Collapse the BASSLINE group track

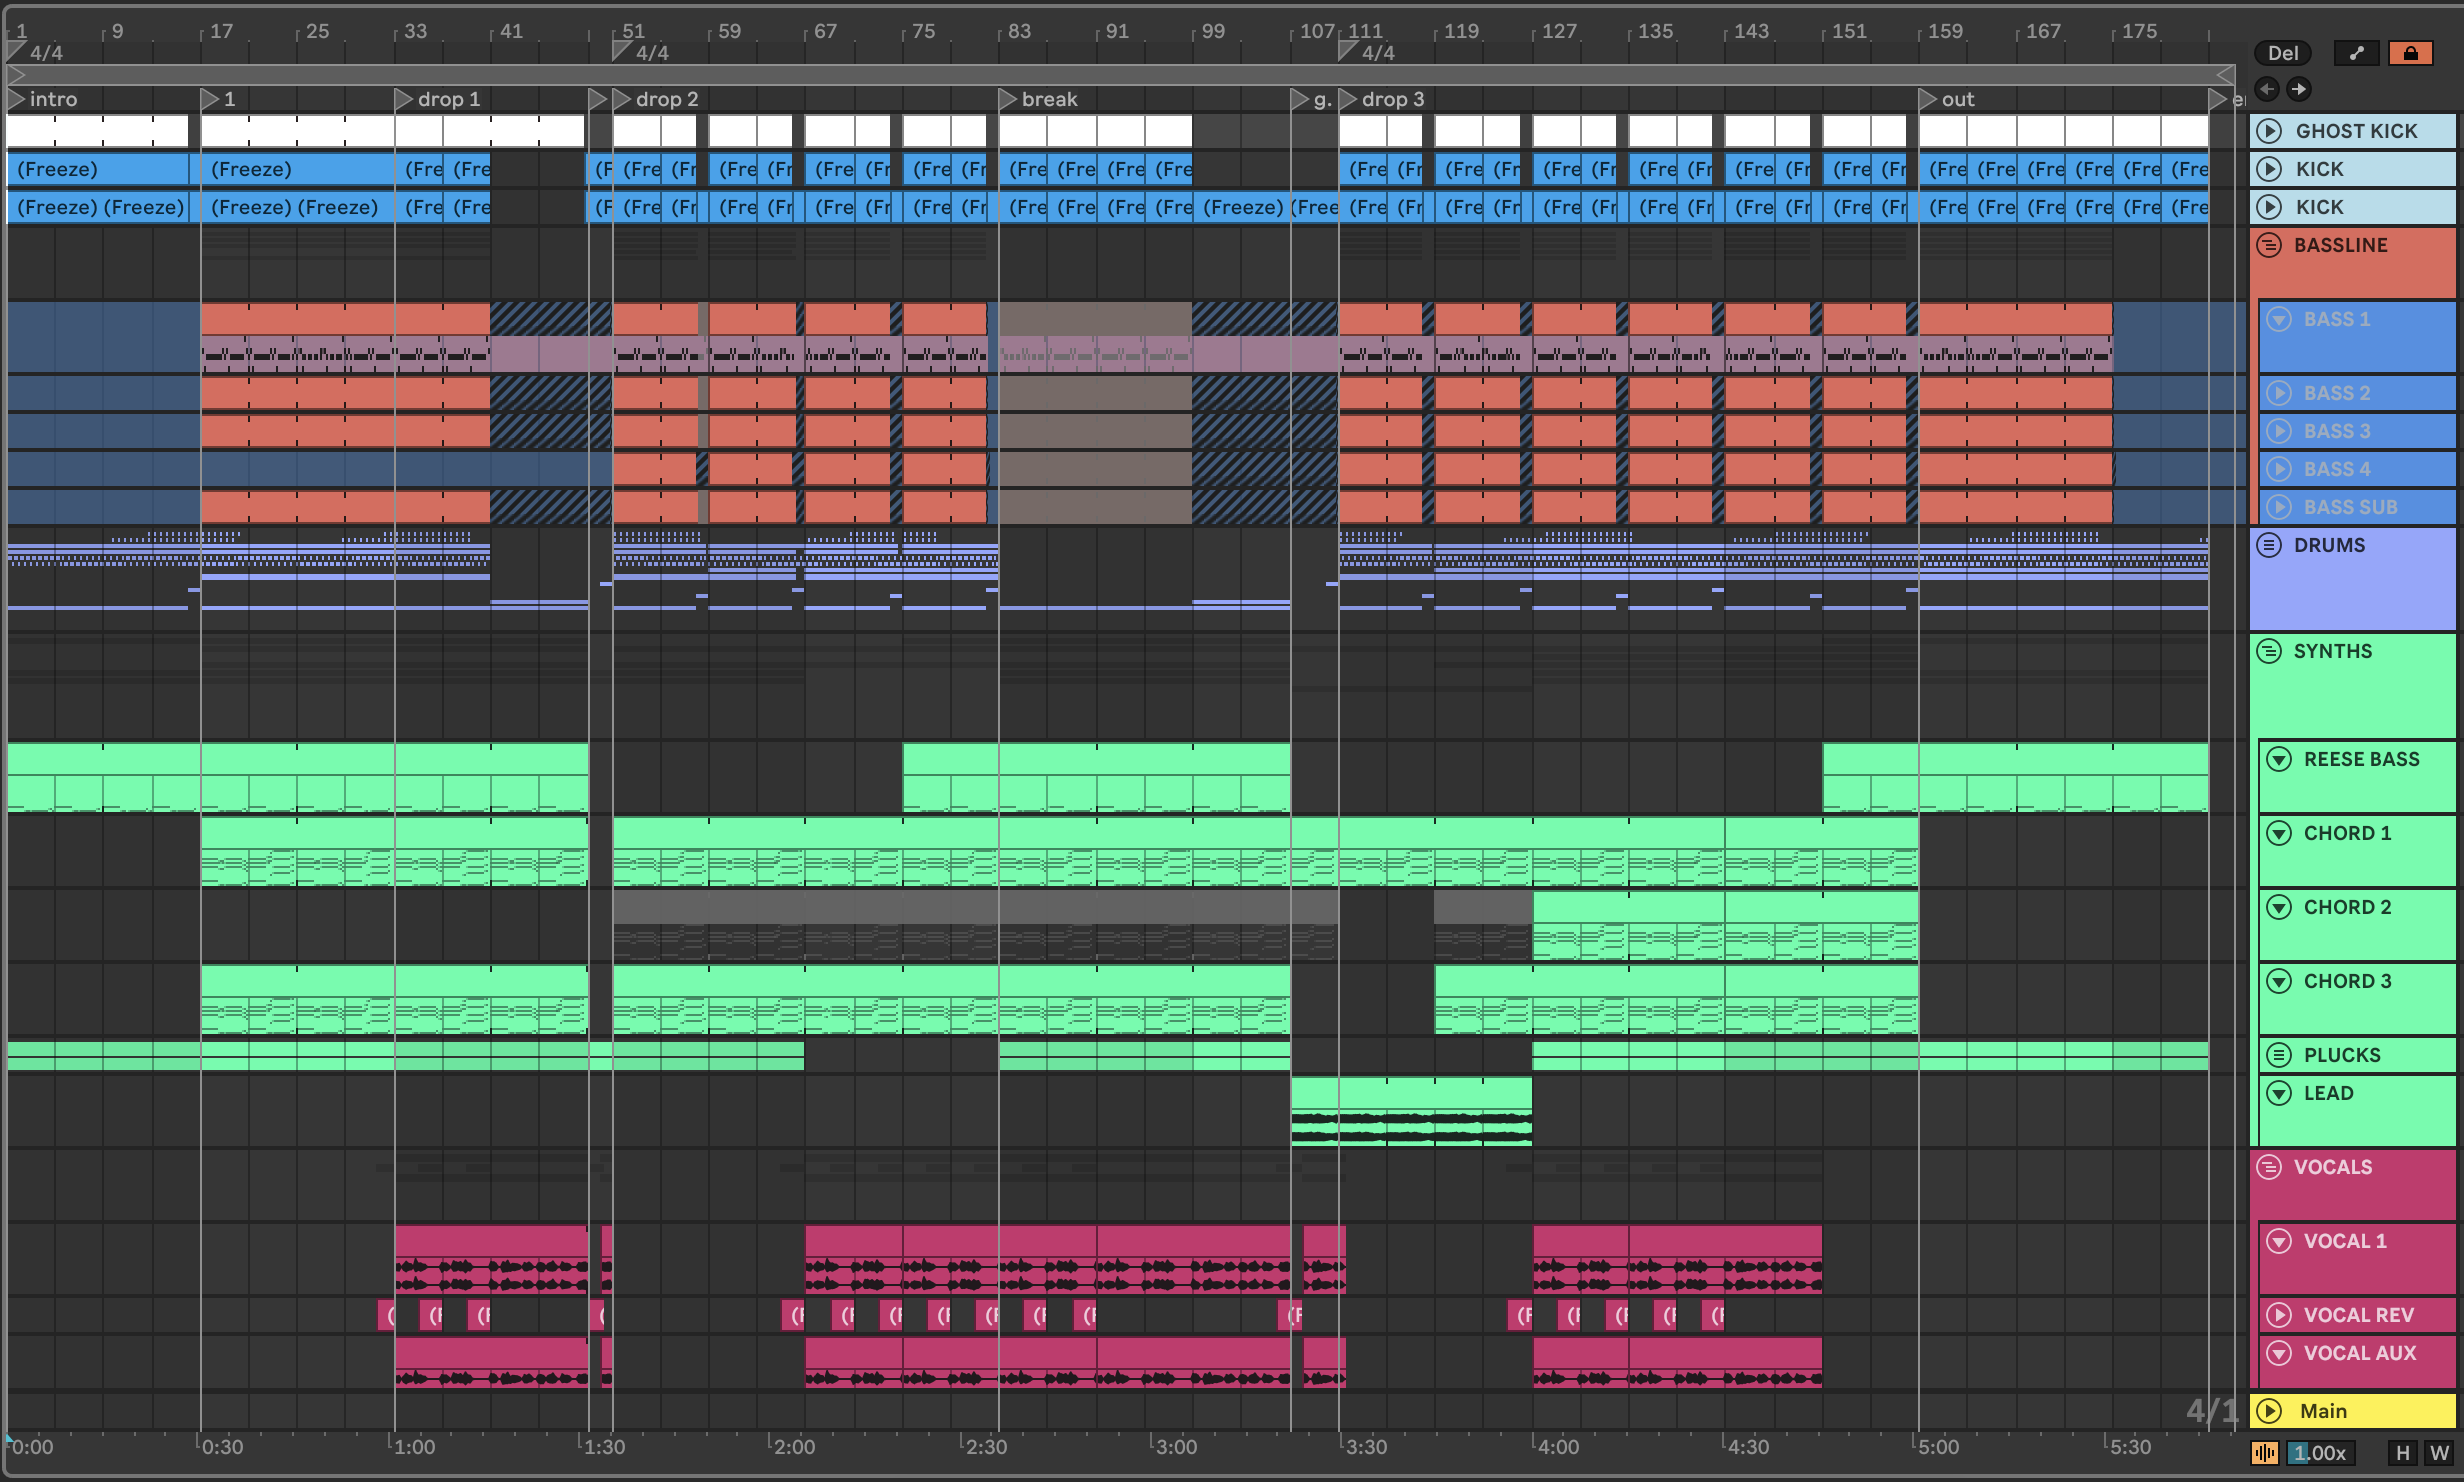coord(2270,245)
